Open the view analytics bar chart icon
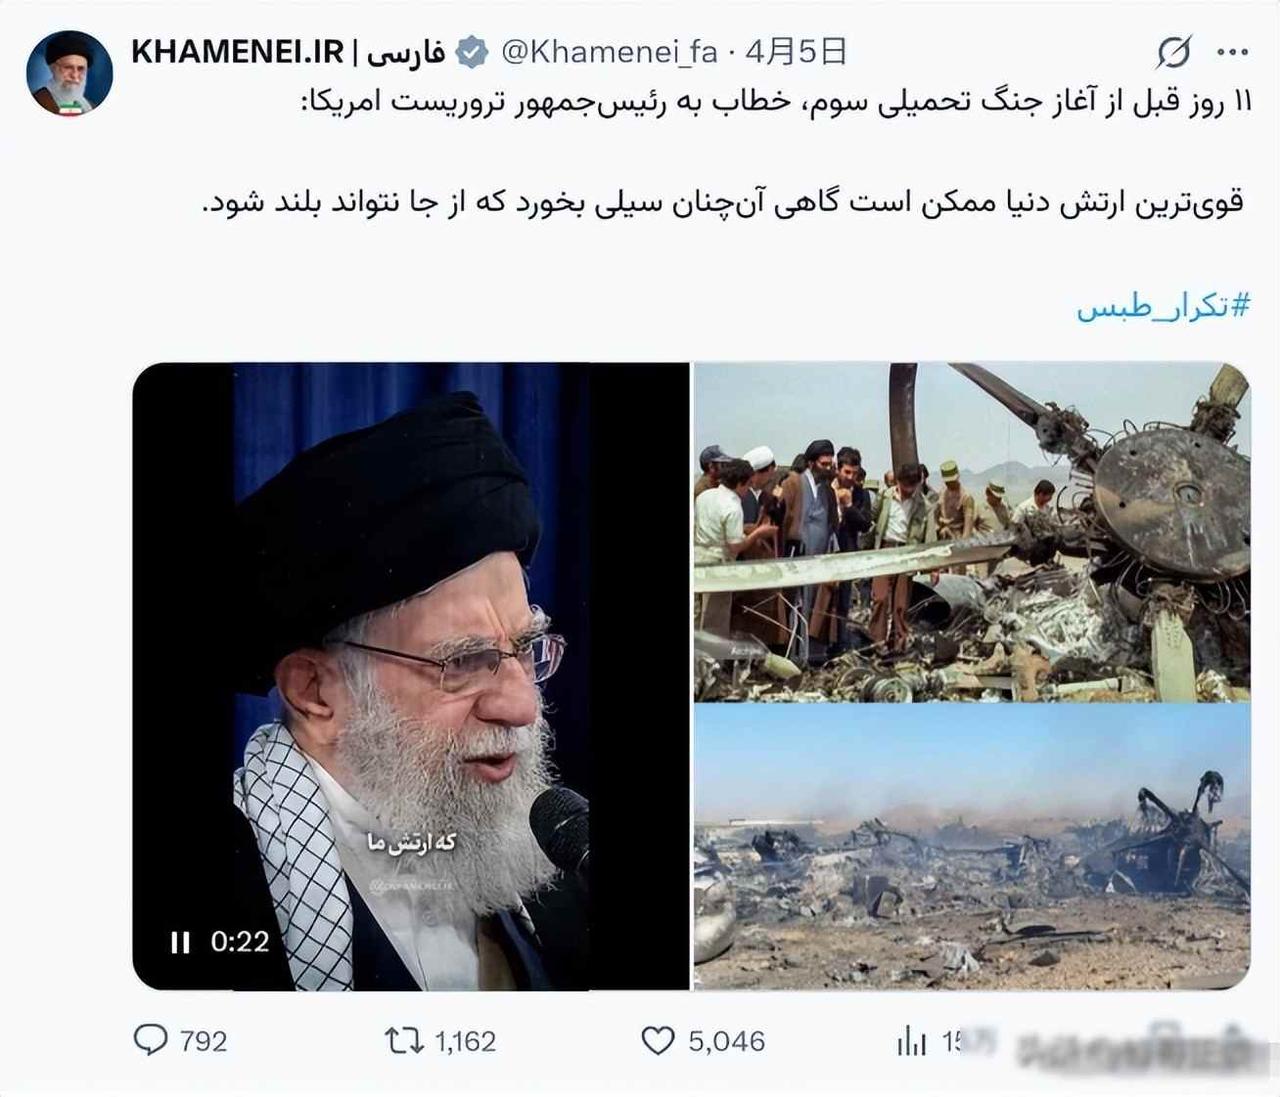This screenshot has height=1097, width=1280. 912,1041
